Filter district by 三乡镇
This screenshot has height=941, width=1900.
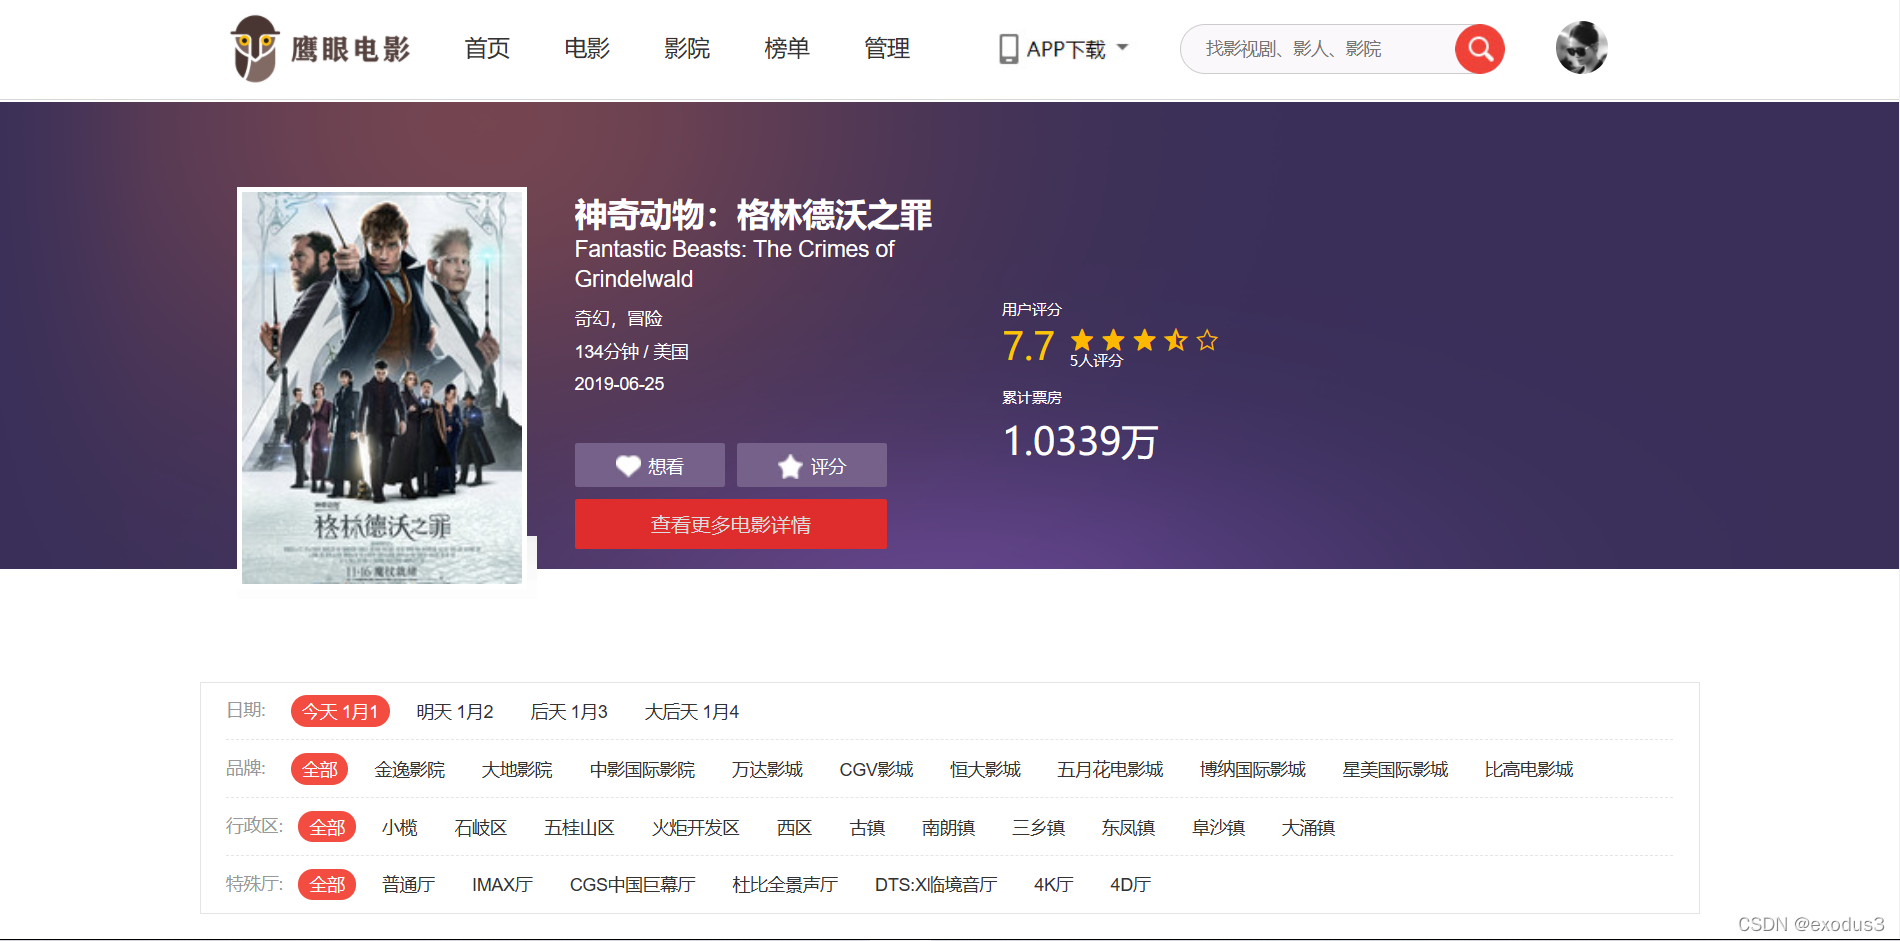1038,827
